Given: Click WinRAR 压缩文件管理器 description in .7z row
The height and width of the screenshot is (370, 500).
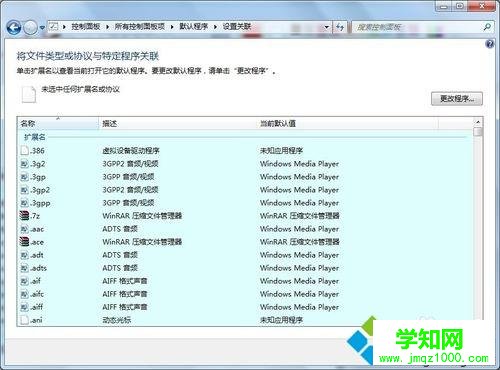Looking at the screenshot, I should [142, 216].
